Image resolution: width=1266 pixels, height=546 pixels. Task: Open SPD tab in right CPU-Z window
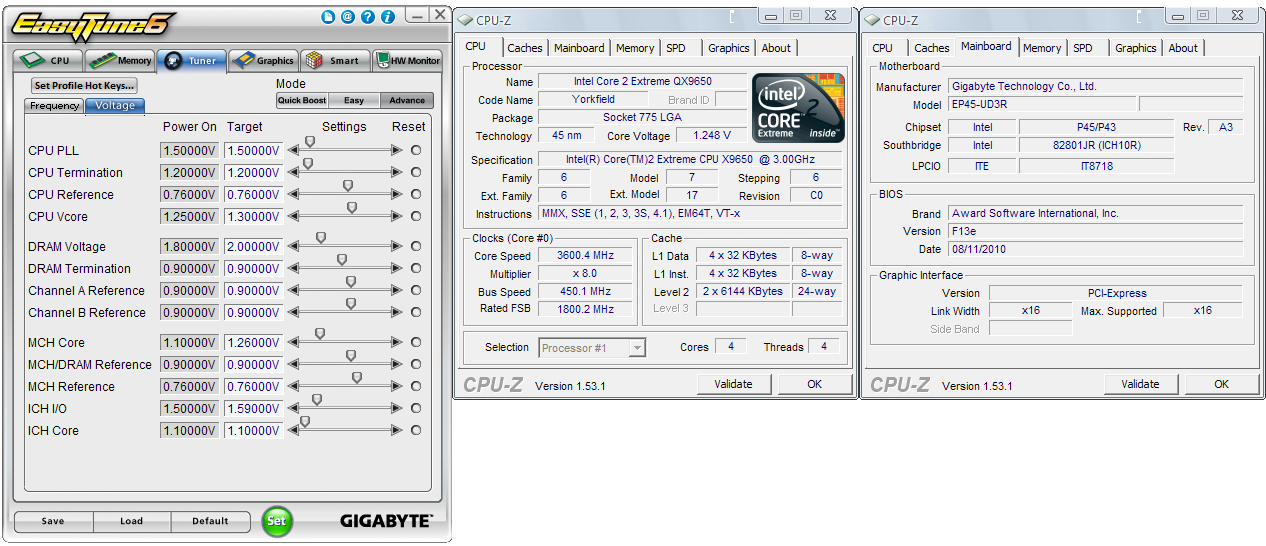(1083, 48)
